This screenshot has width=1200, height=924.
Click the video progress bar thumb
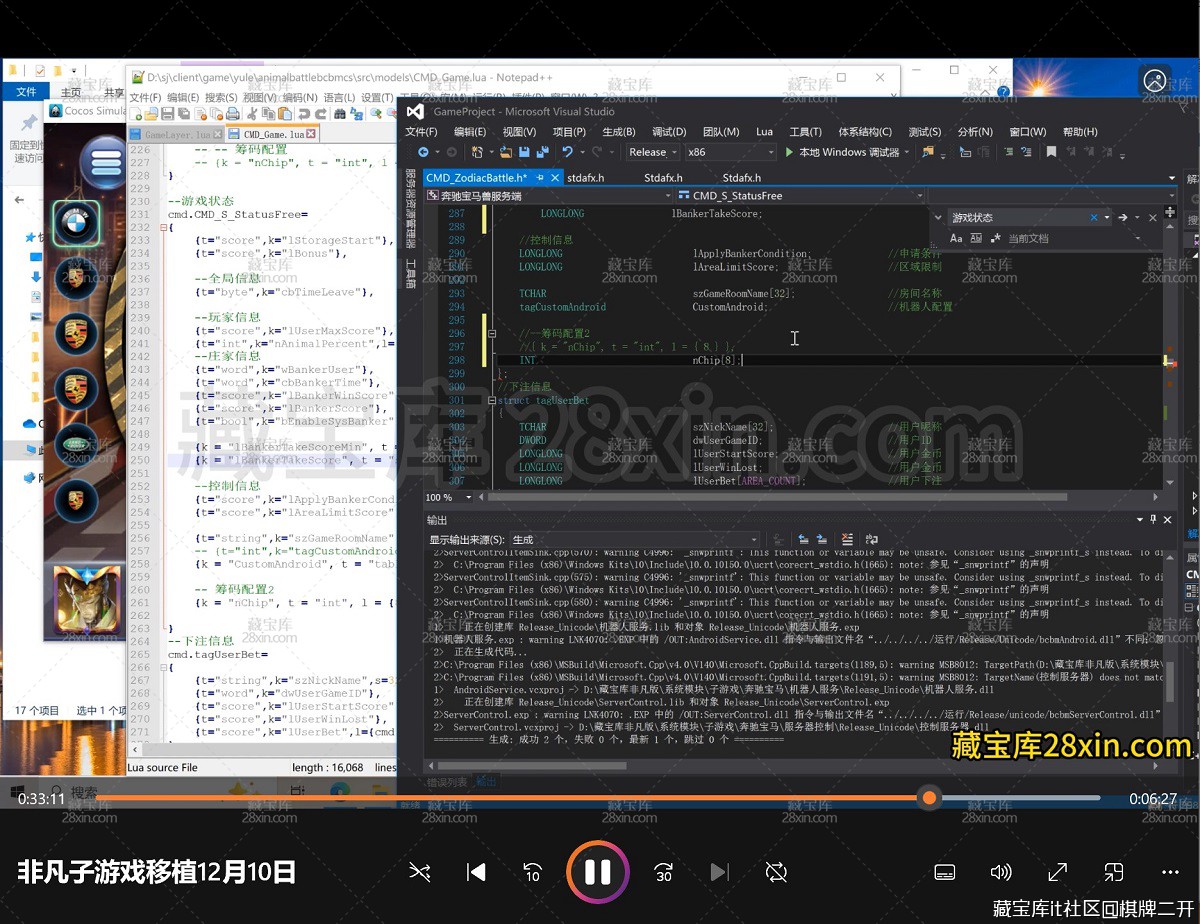pos(930,797)
